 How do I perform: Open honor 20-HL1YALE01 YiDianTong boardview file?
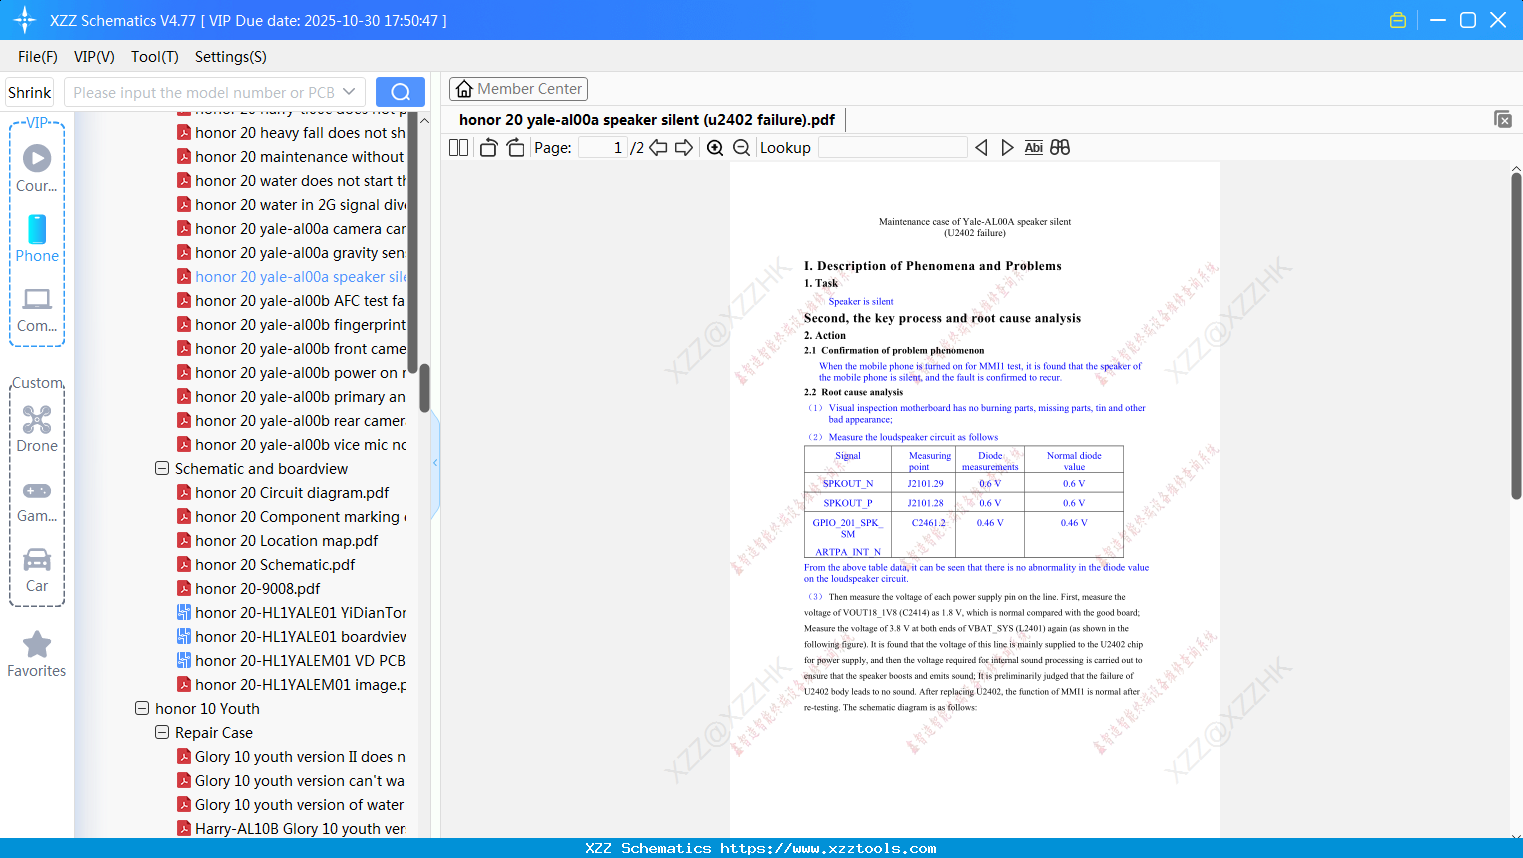pyautogui.click(x=291, y=612)
